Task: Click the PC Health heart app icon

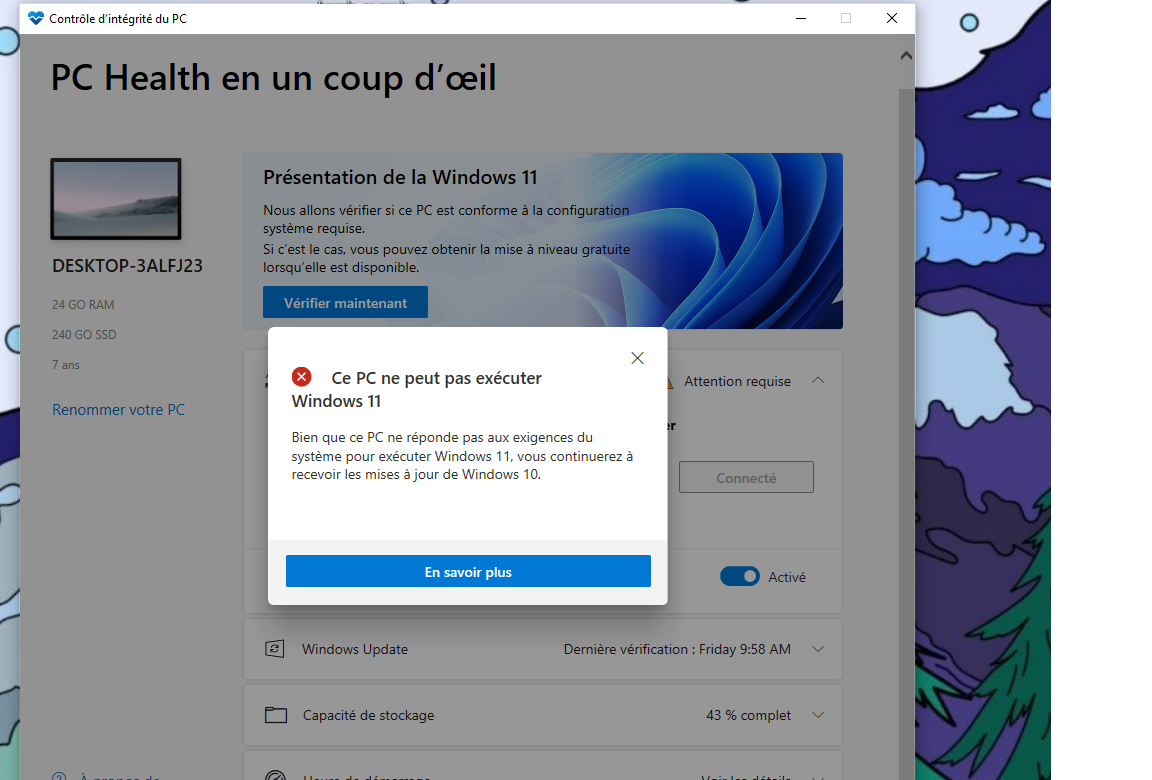Action: pyautogui.click(x=36, y=18)
